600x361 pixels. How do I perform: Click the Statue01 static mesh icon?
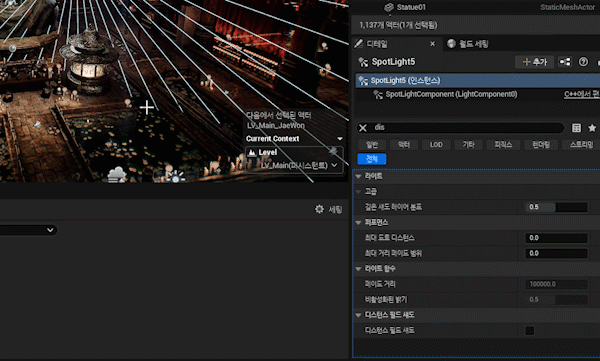pos(389,7)
